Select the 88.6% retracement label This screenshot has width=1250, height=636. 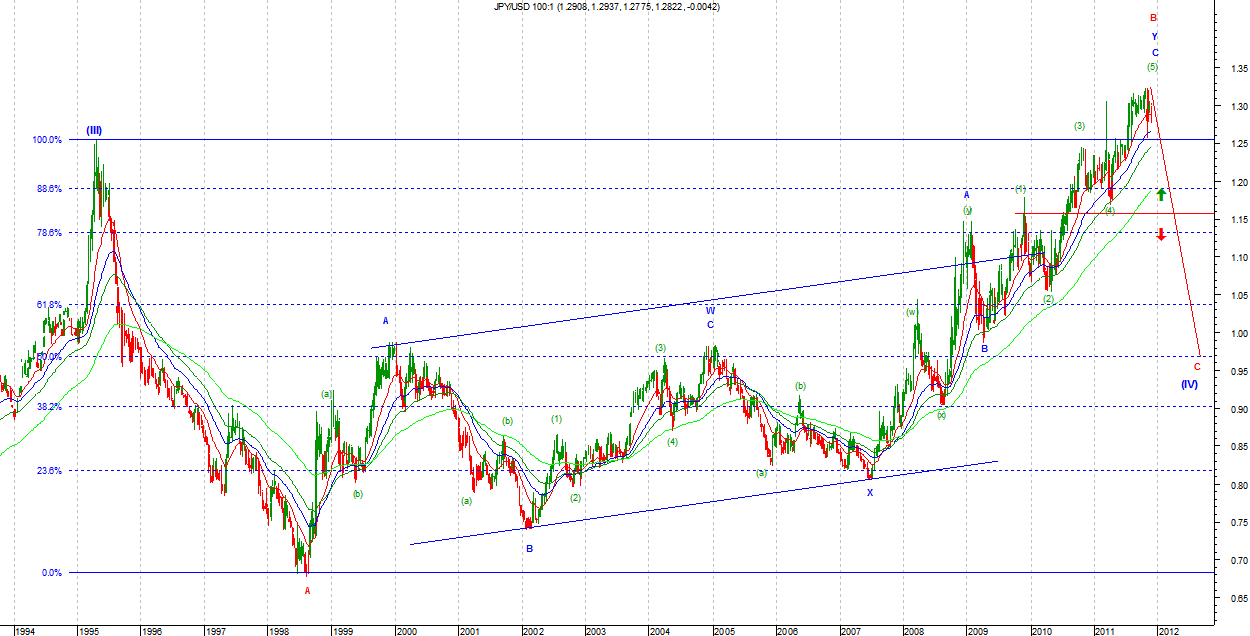(x=50, y=189)
